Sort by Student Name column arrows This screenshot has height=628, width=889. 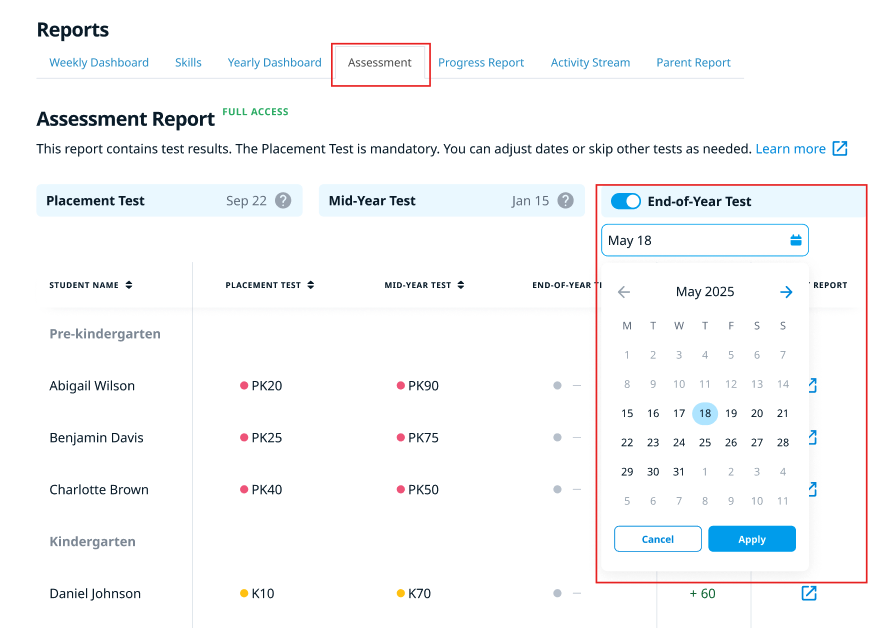tap(129, 285)
